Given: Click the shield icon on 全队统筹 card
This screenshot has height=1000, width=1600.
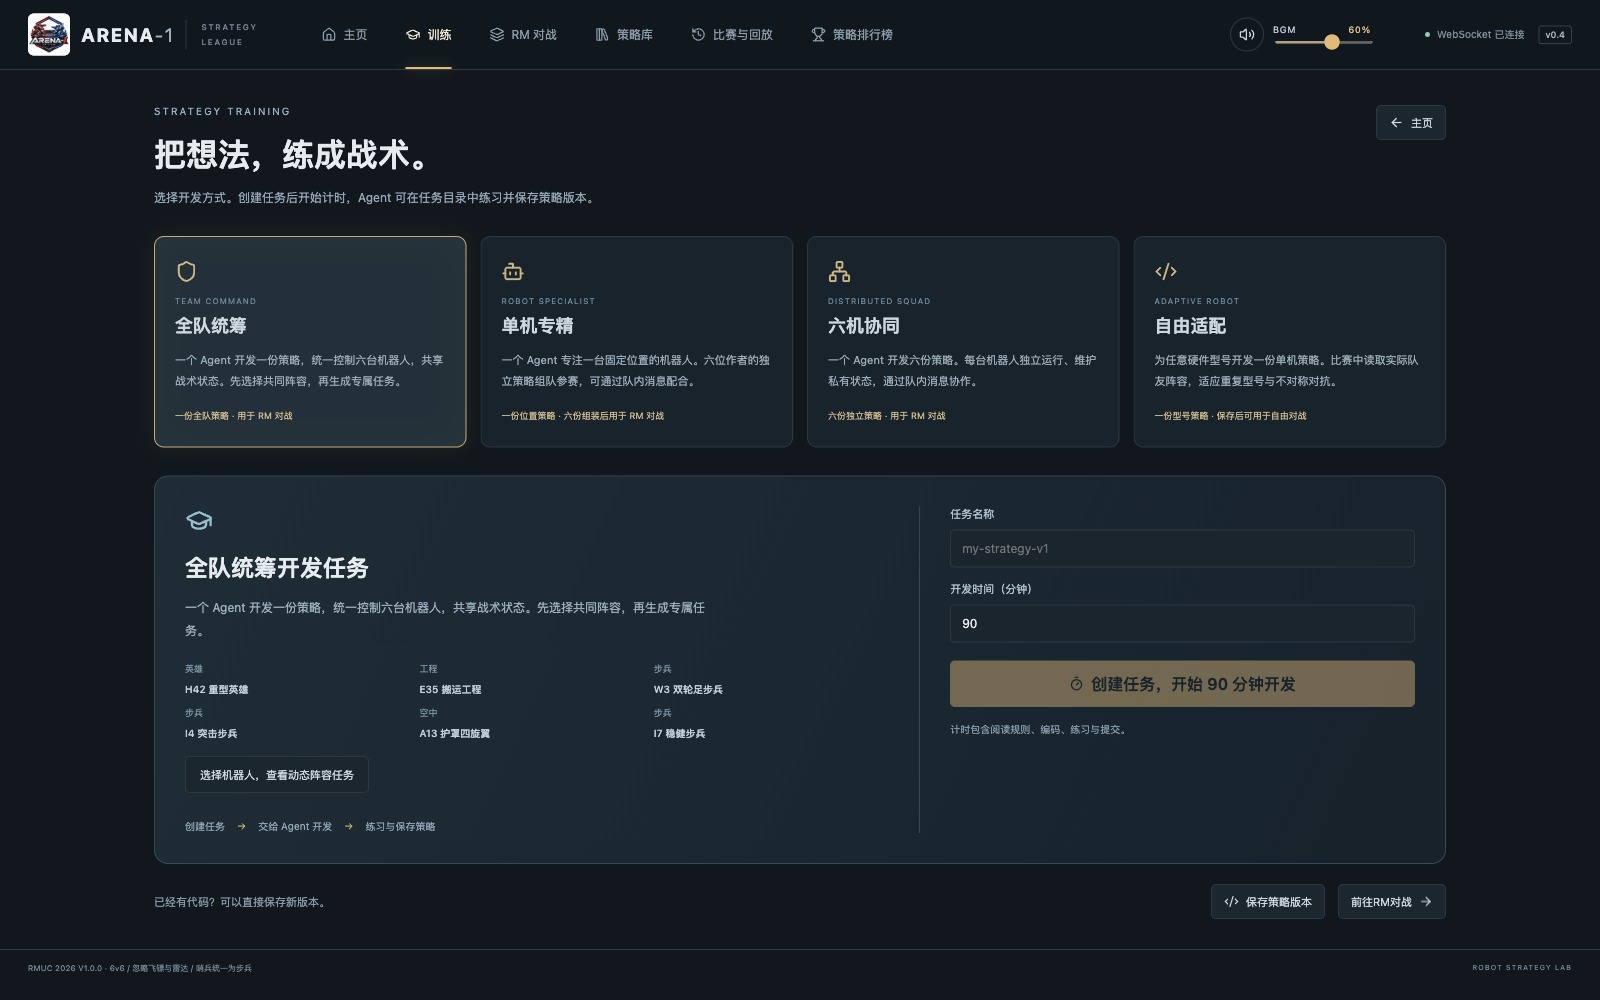Looking at the screenshot, I should 186,271.
